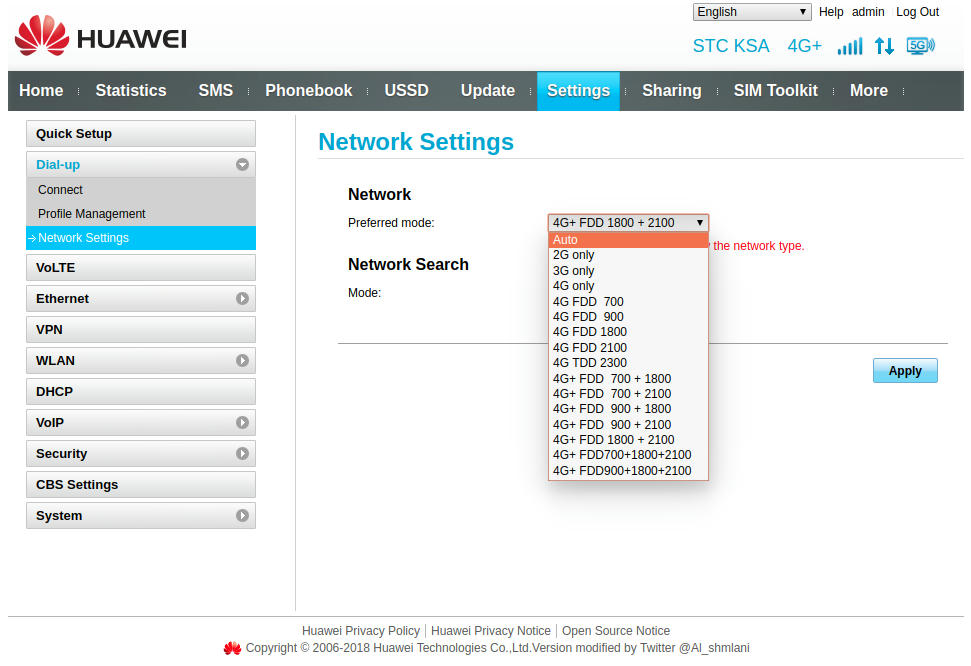Viewport: 971px width, 666px height.
Task: Select 4G+ FDD 900 + 1800 option
Action: [628, 409]
